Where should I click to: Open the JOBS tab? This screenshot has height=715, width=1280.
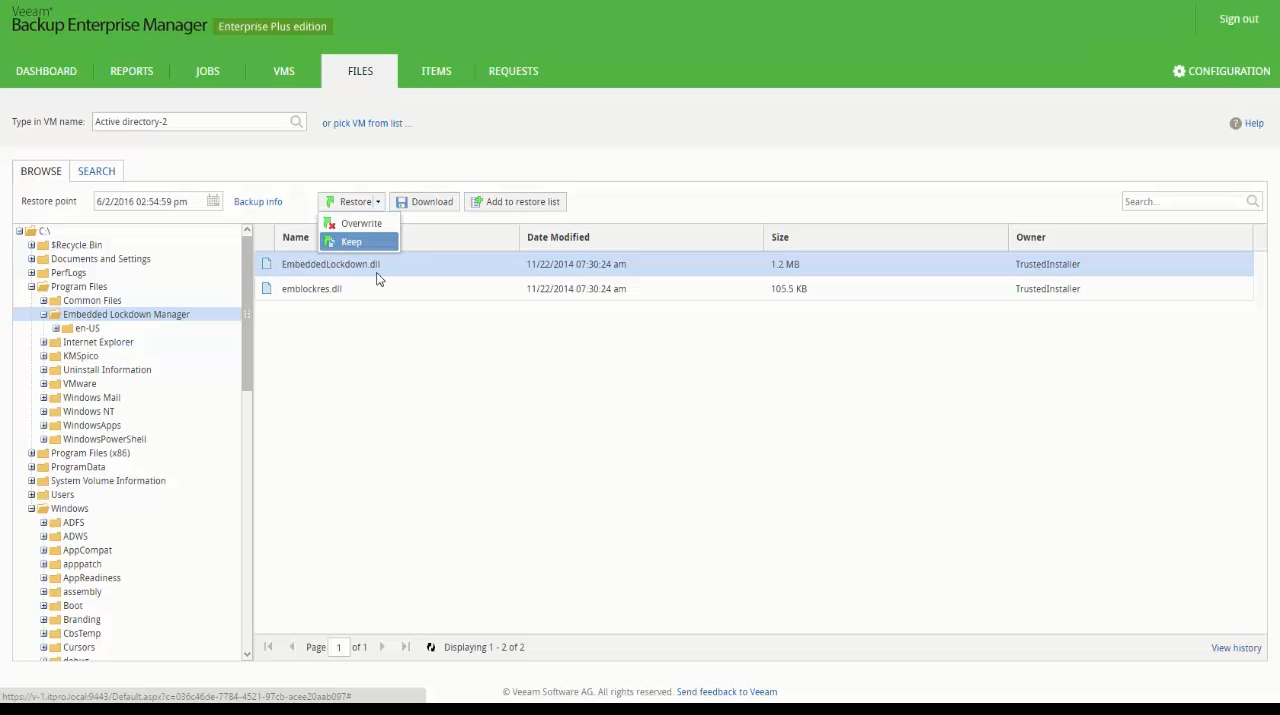point(207,72)
